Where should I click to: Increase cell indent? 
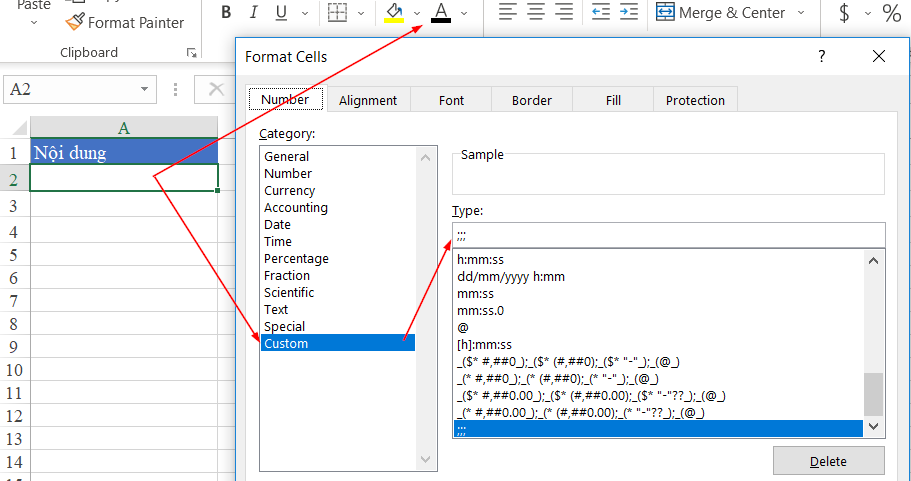(x=629, y=12)
